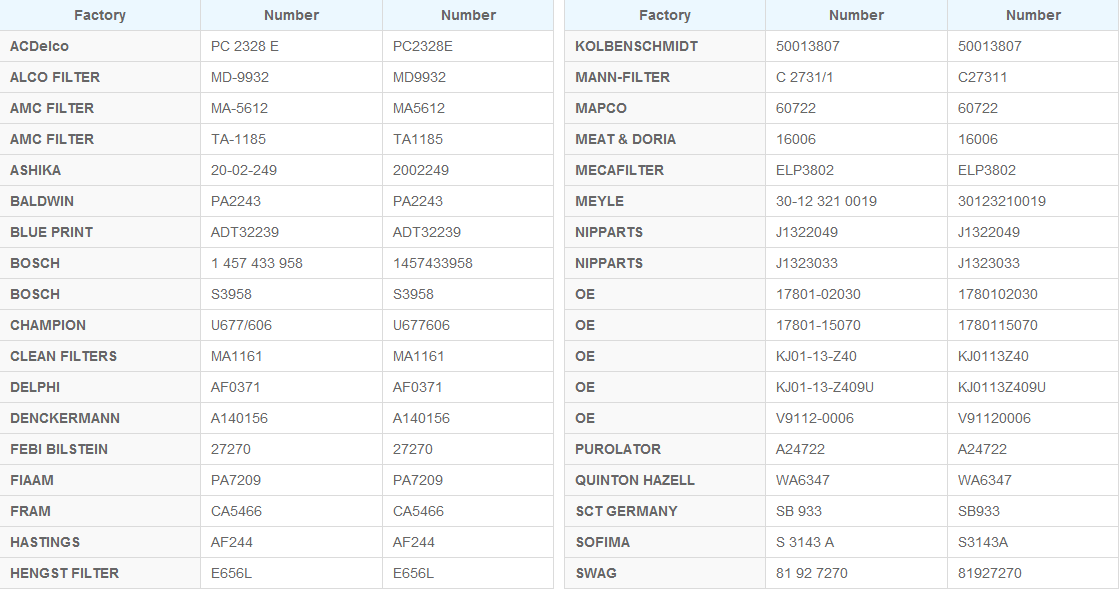The height and width of the screenshot is (589, 1120).
Task: Select the ACDelco factory cell
Action: pos(100,46)
